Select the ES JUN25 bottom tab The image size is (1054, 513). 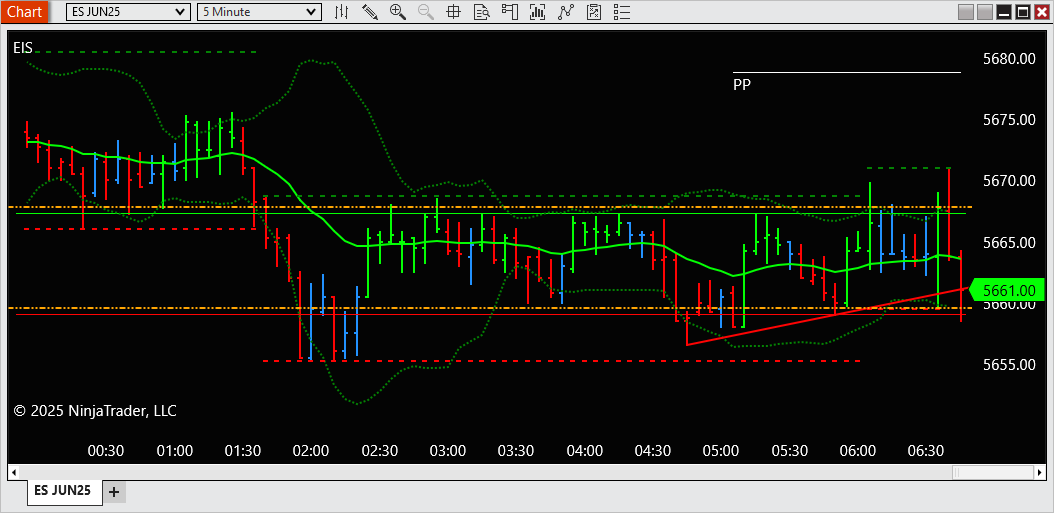65,491
